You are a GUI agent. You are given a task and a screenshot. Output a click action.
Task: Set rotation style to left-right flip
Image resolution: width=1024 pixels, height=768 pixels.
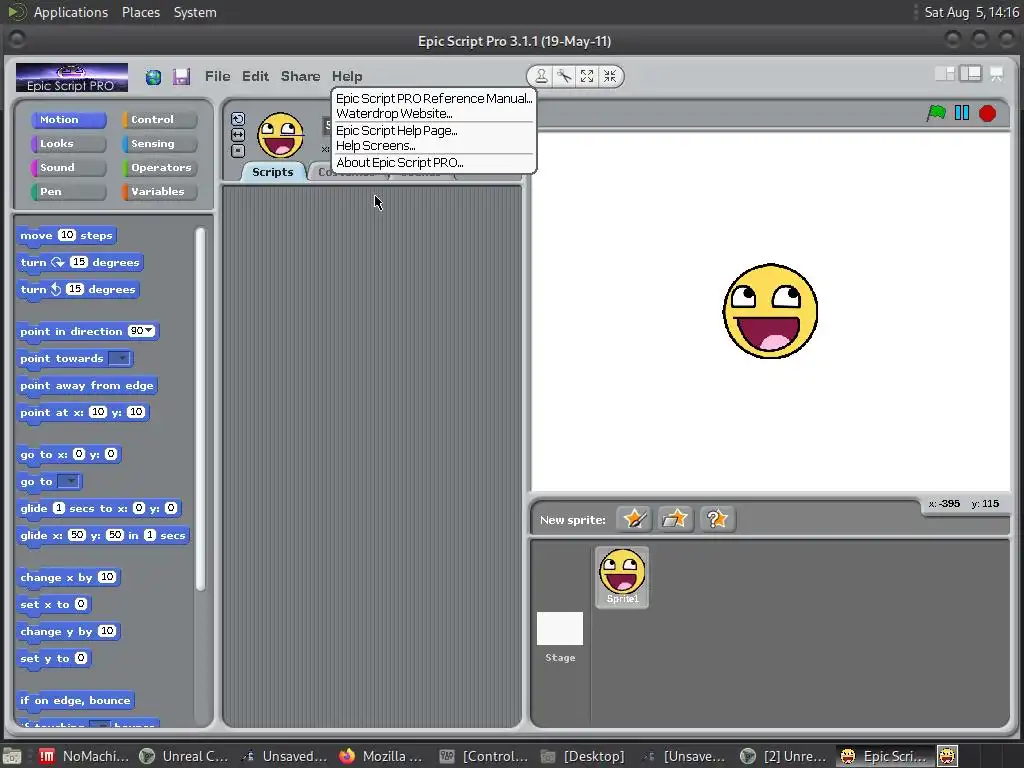pyautogui.click(x=238, y=135)
